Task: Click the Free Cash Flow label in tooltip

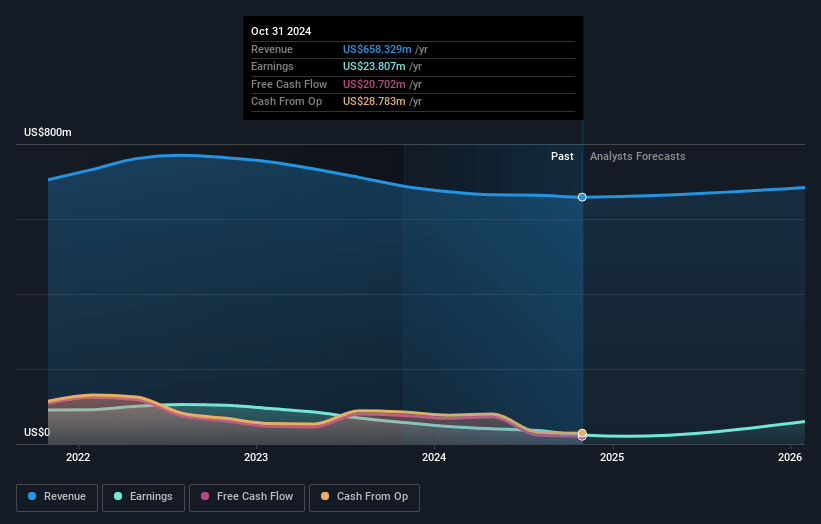Action: 289,84
